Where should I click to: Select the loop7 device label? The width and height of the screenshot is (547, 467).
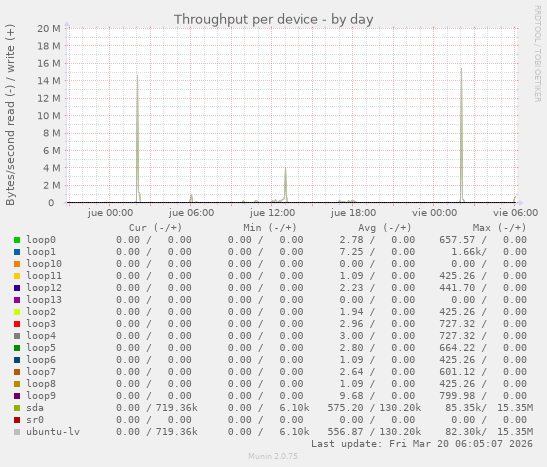tap(41, 372)
